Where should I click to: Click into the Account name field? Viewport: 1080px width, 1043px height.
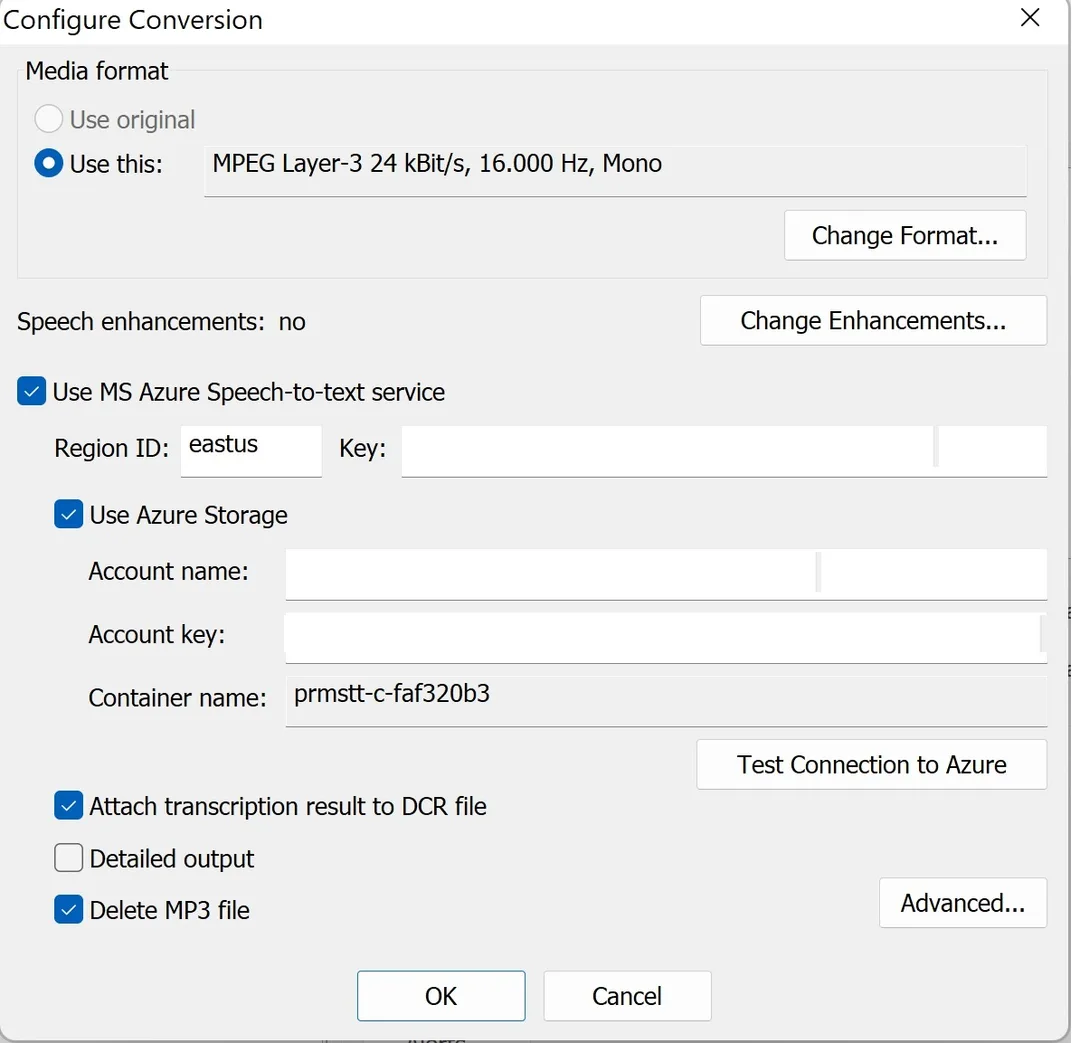666,575
